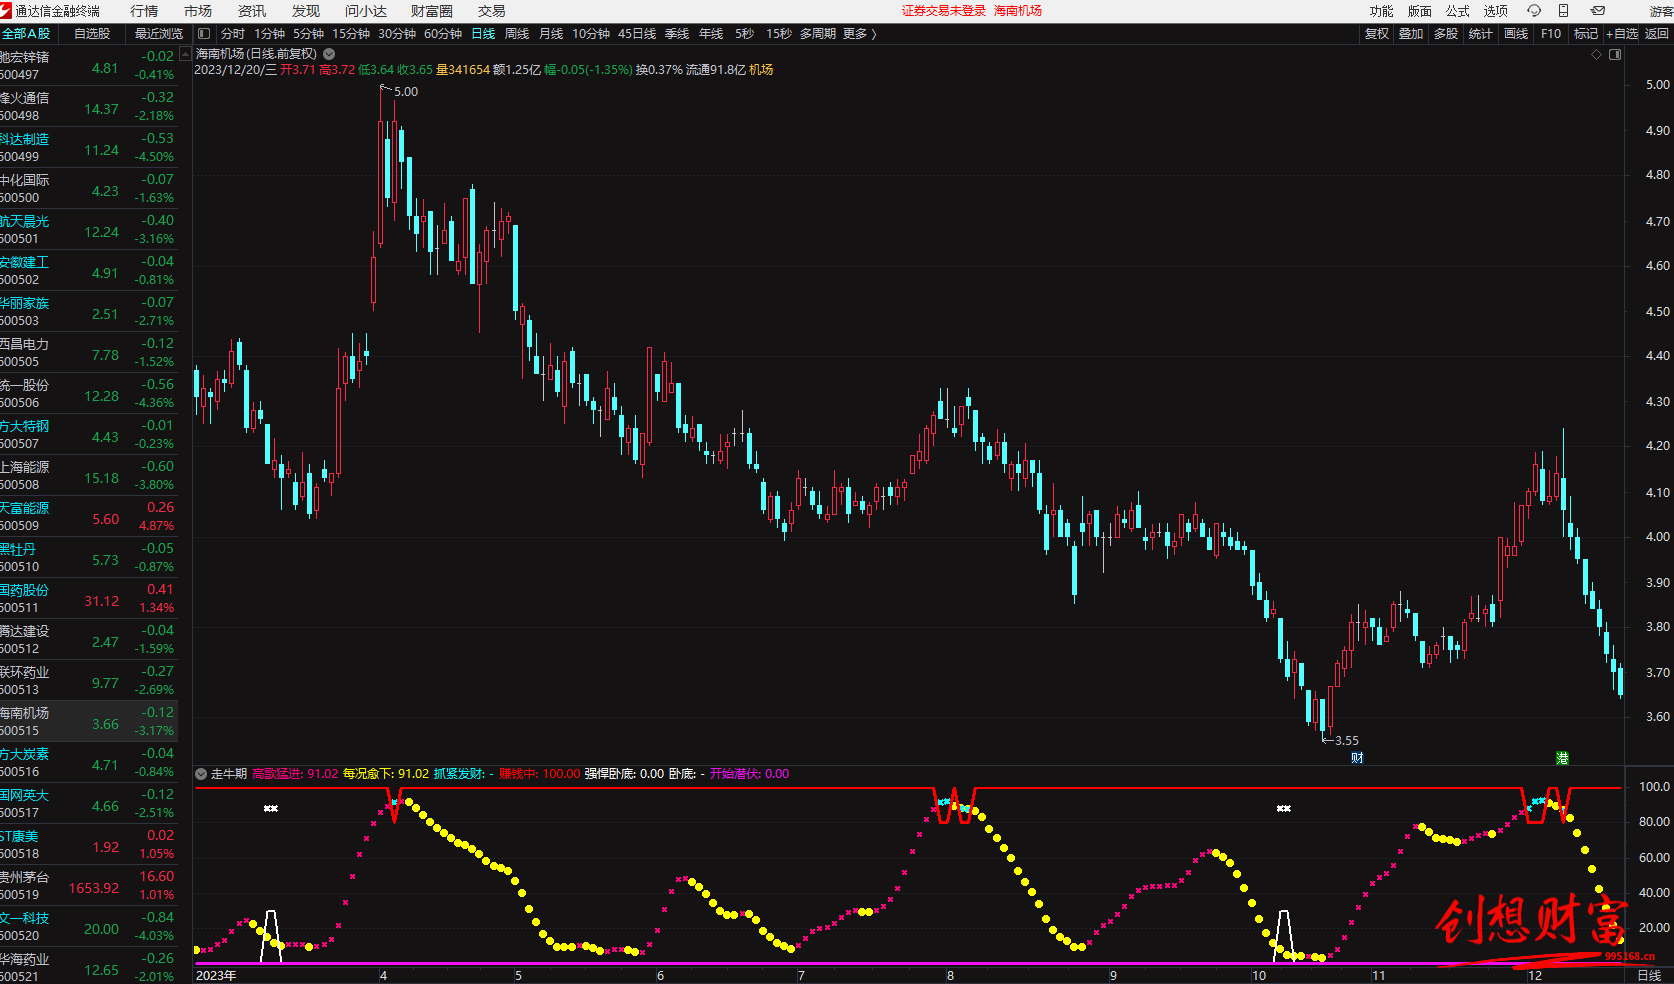Select the 30分钟 period
Viewport: 1674px width, 984px height.
point(397,34)
